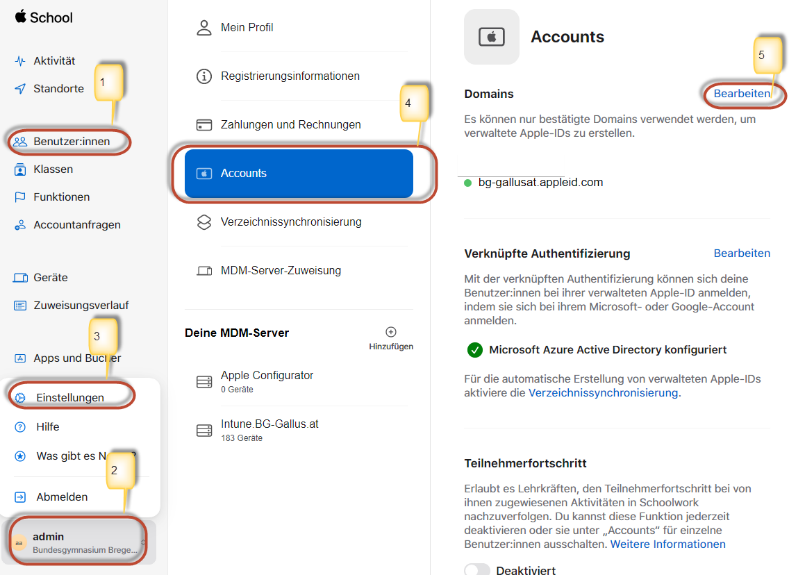Open the Mein Profil settings section
This screenshot has width=789, height=575.
coord(246,27)
